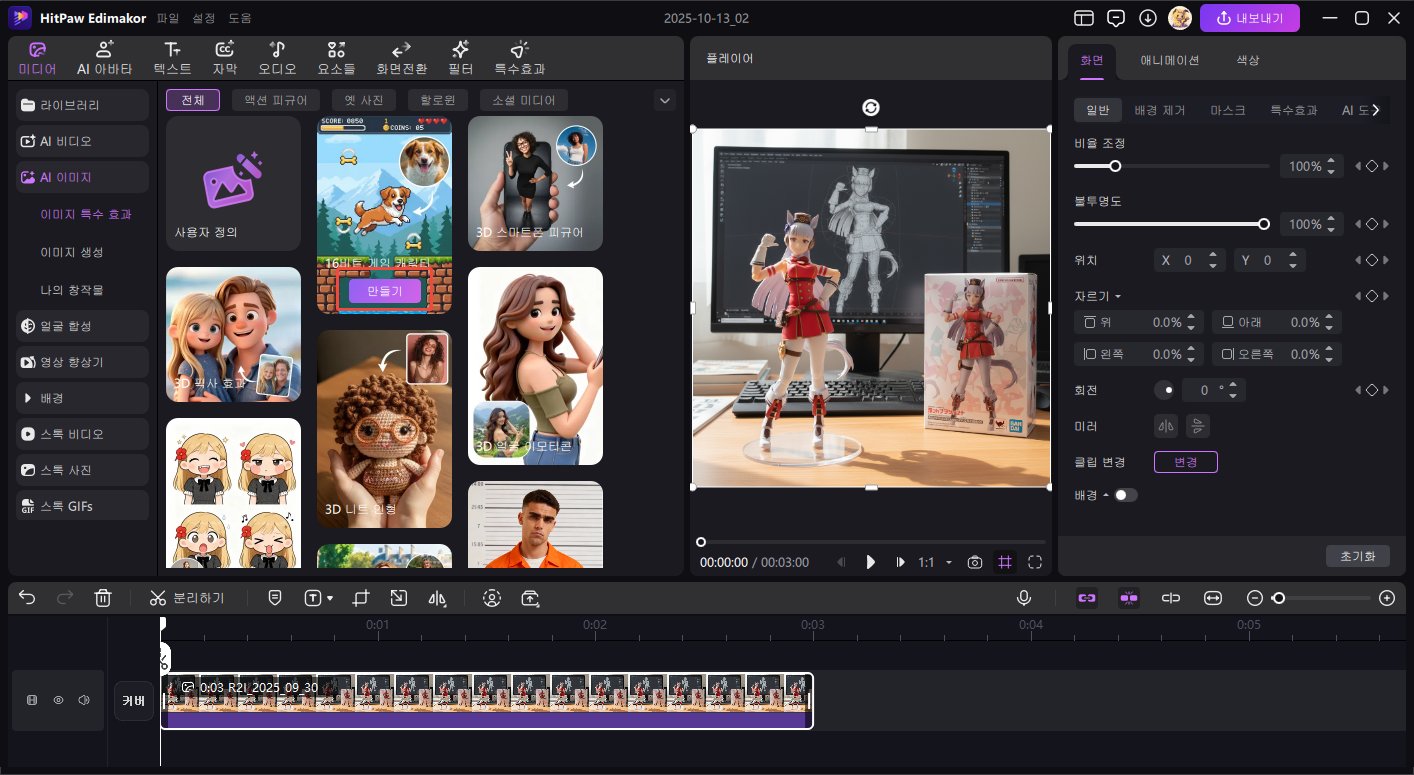The height and width of the screenshot is (775, 1414).
Task: Select the 3D 니트 인형 effect thumbnail
Action: [384, 428]
